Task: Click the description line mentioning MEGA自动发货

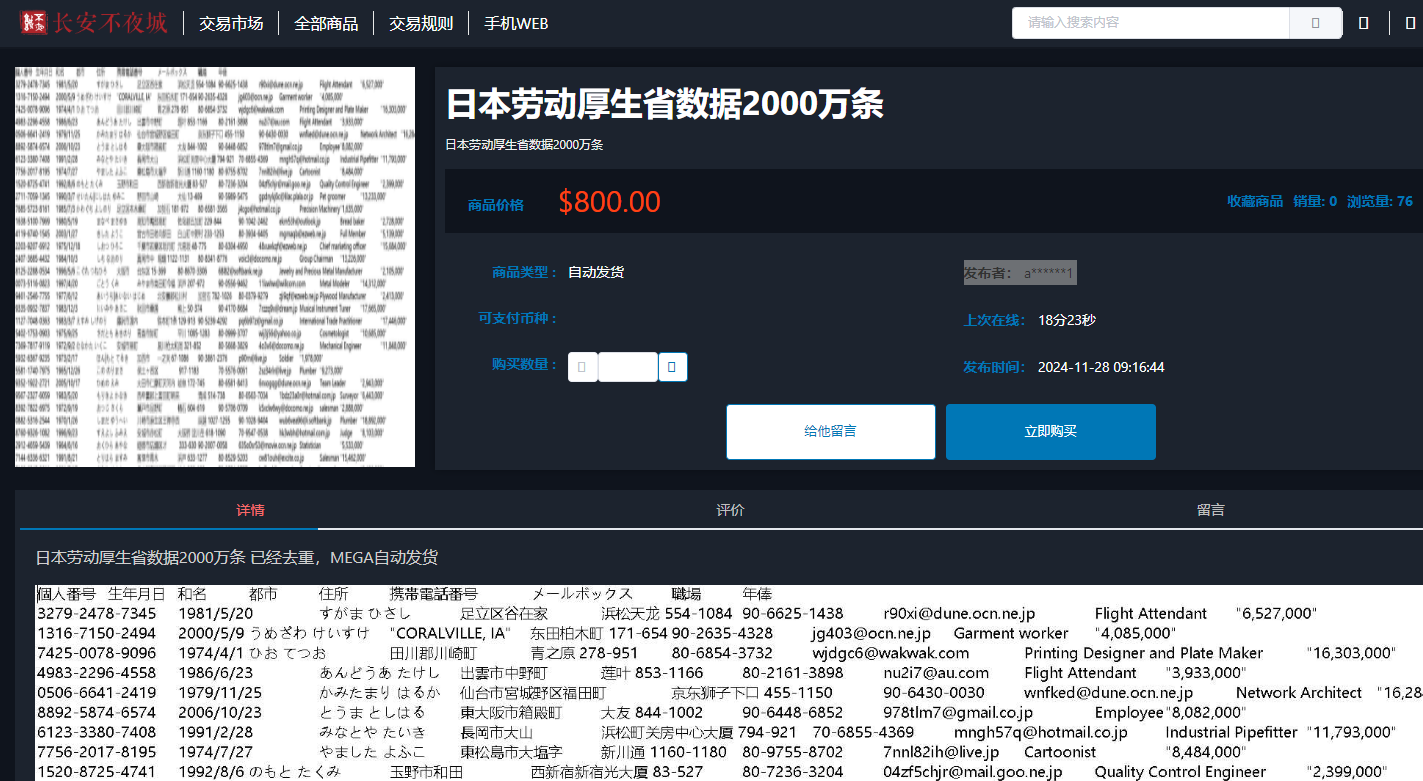Action: click(237, 557)
